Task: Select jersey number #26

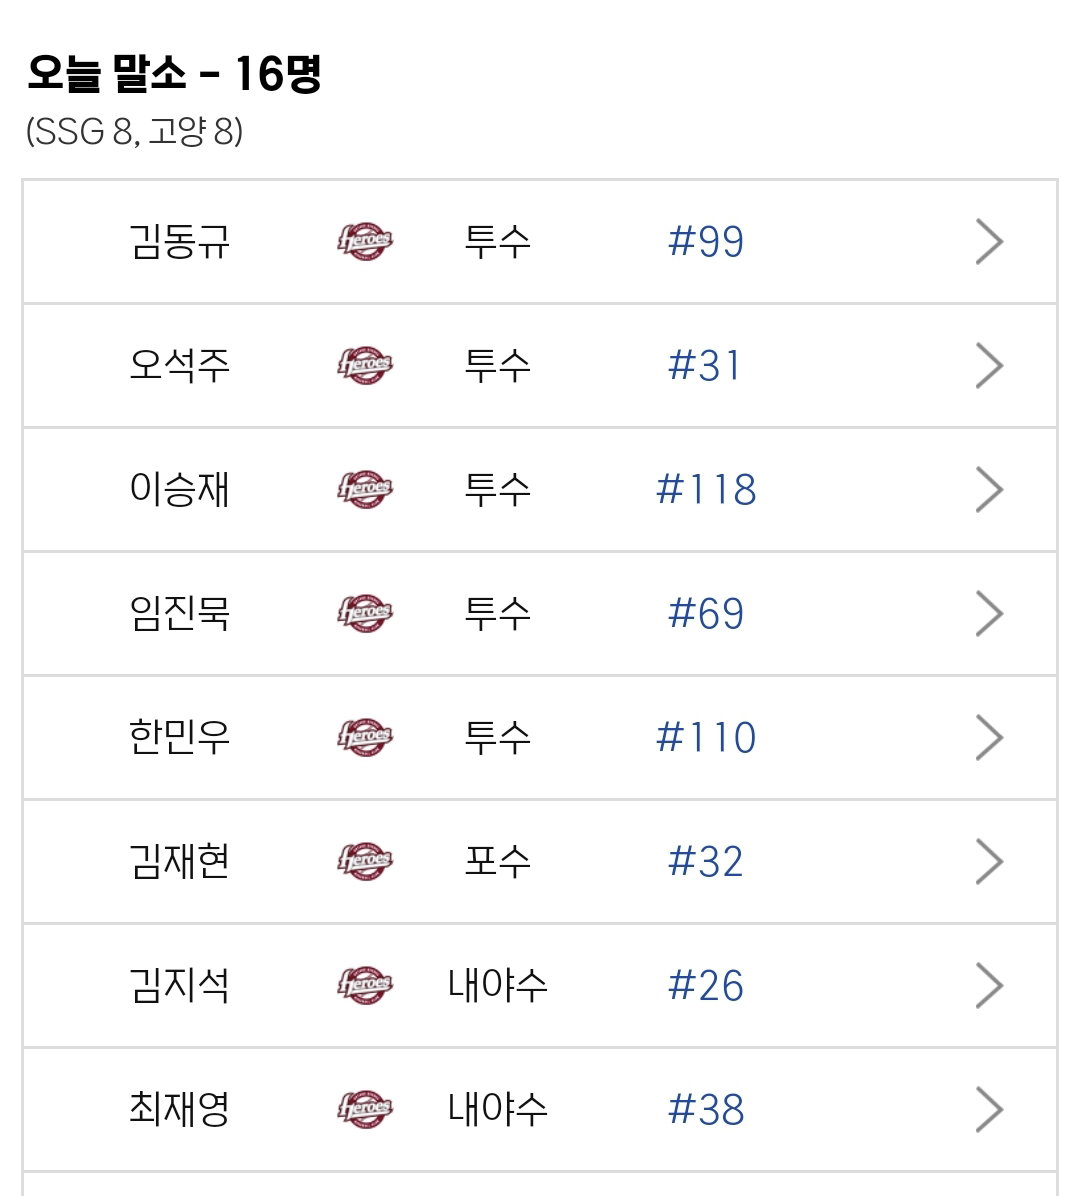Action: click(x=706, y=985)
